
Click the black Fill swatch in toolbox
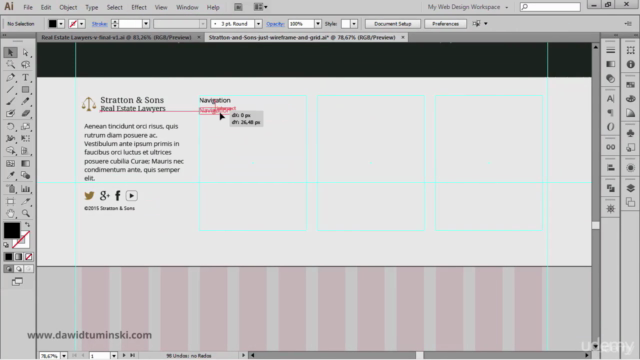pyautogui.click(x=12, y=230)
